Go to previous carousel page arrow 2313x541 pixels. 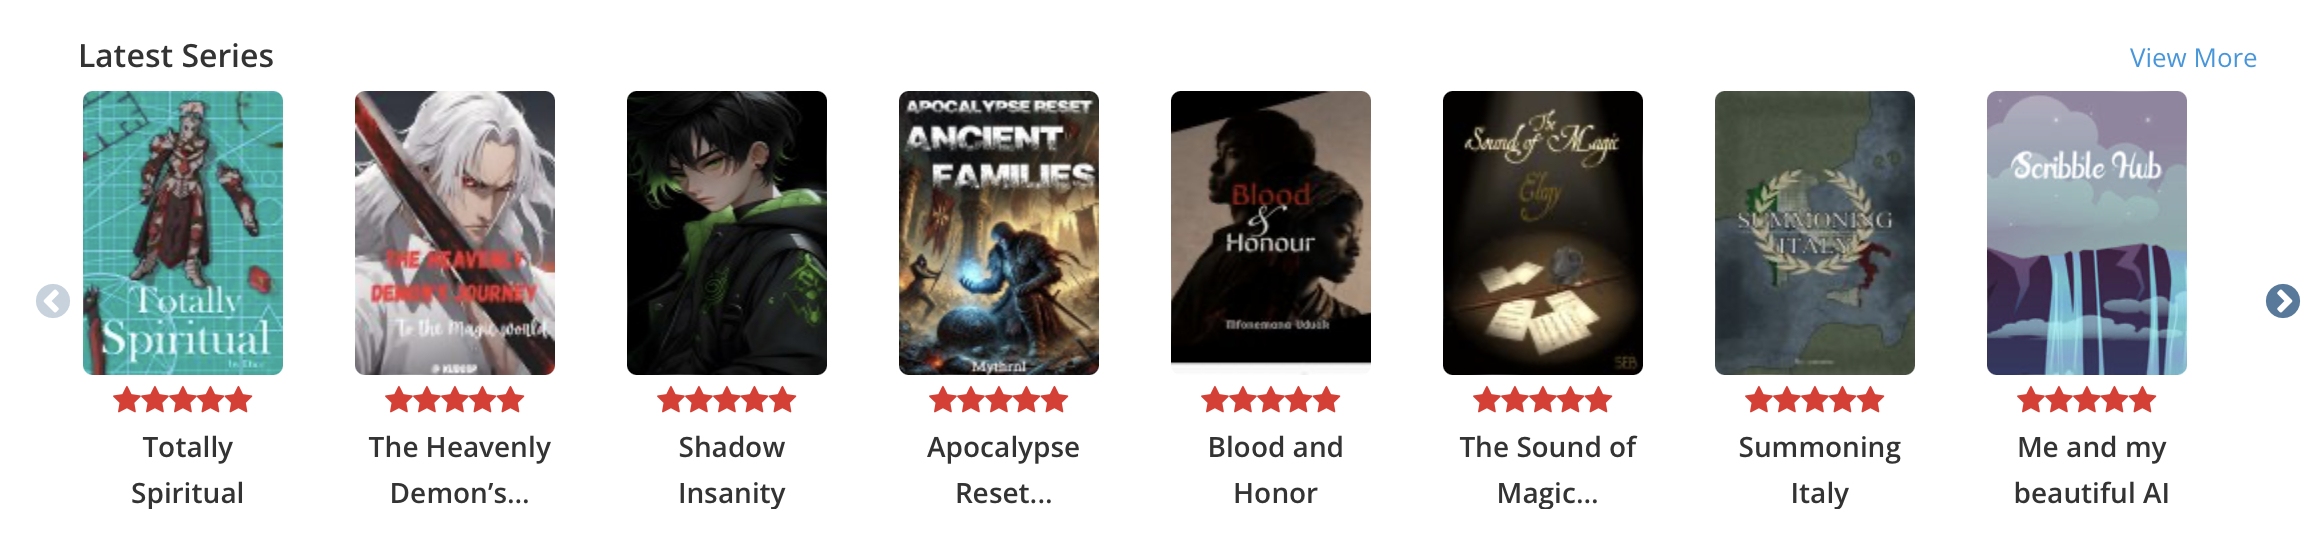tap(53, 301)
